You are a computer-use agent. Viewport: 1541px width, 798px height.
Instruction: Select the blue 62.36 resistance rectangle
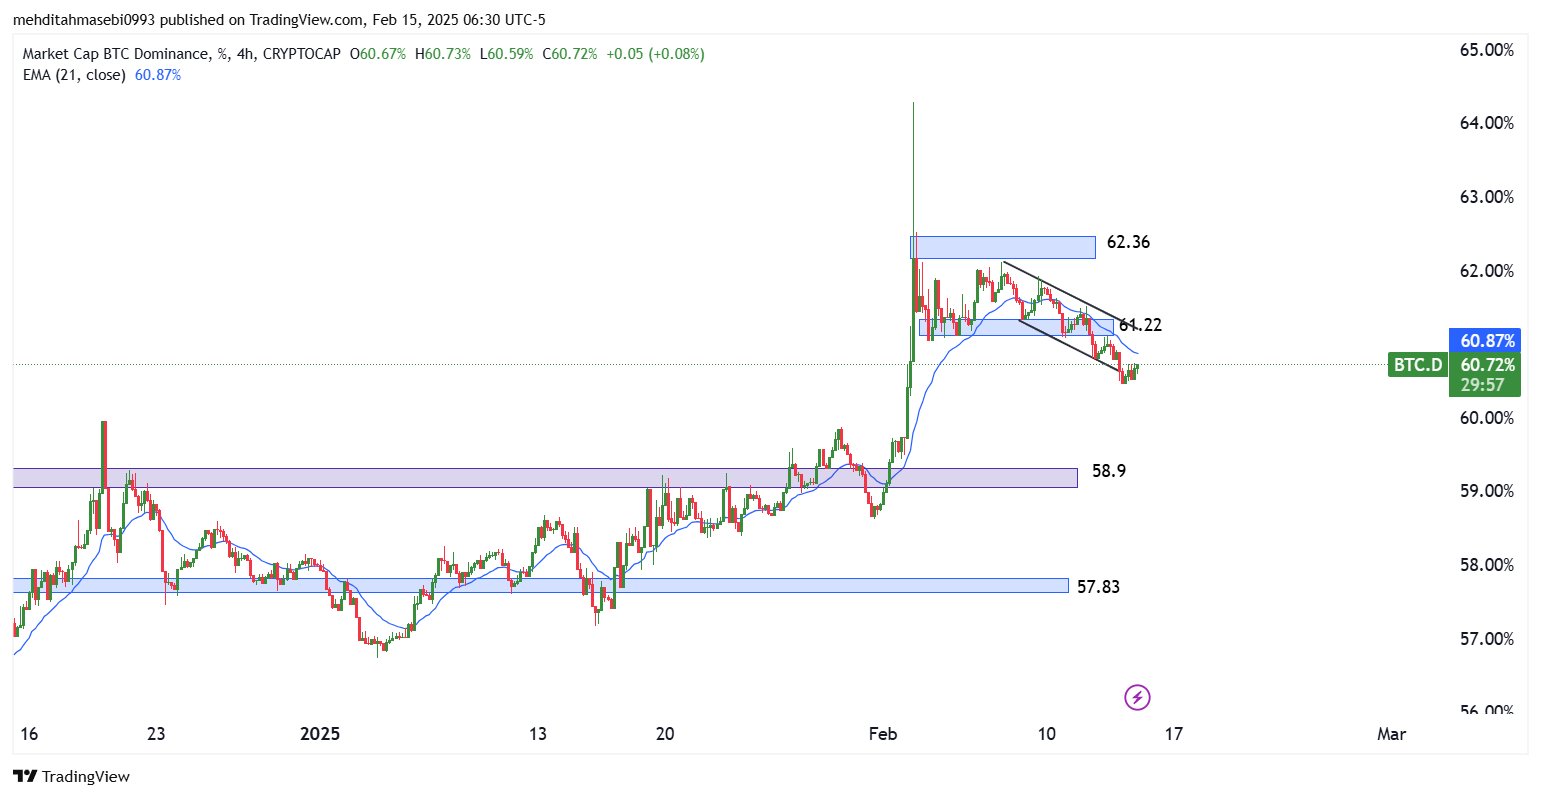(x=1003, y=247)
